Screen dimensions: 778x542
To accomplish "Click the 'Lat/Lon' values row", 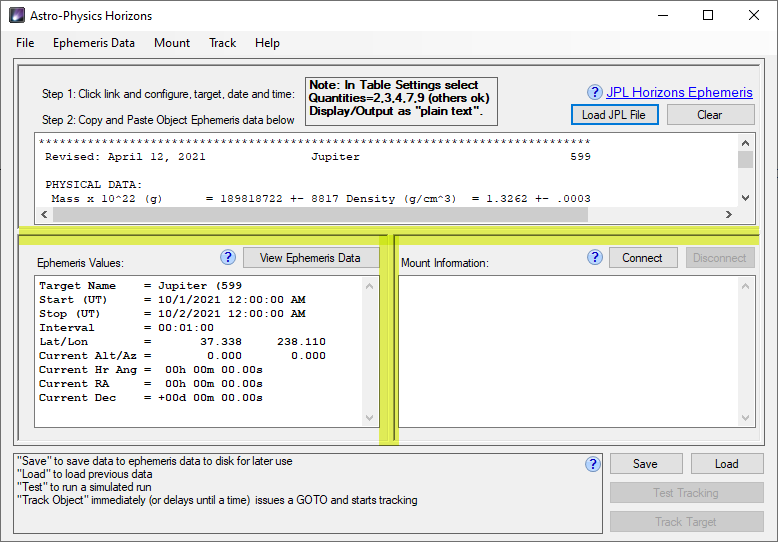I will click(183, 341).
